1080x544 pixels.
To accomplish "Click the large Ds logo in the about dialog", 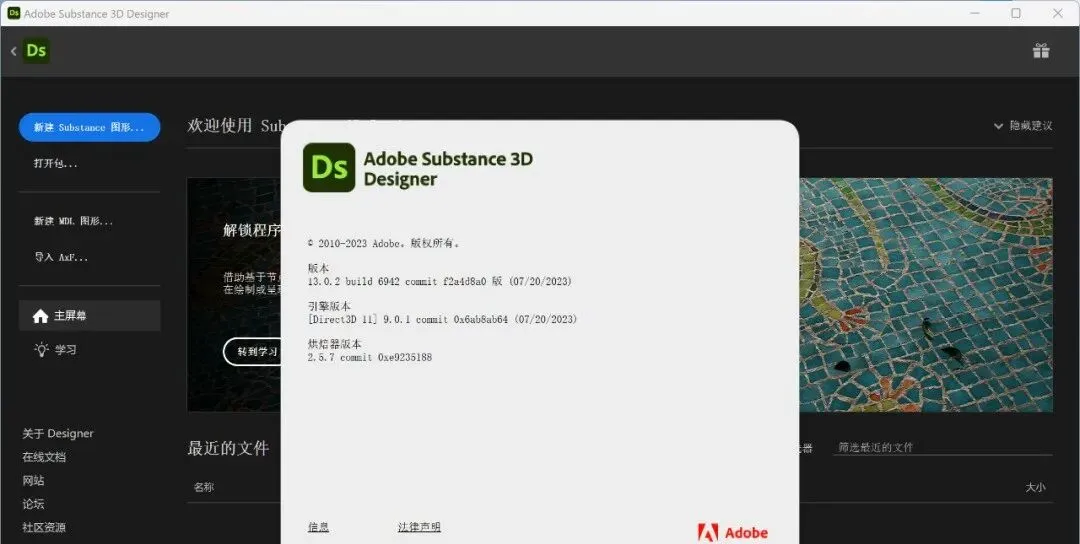I will tap(329, 167).
